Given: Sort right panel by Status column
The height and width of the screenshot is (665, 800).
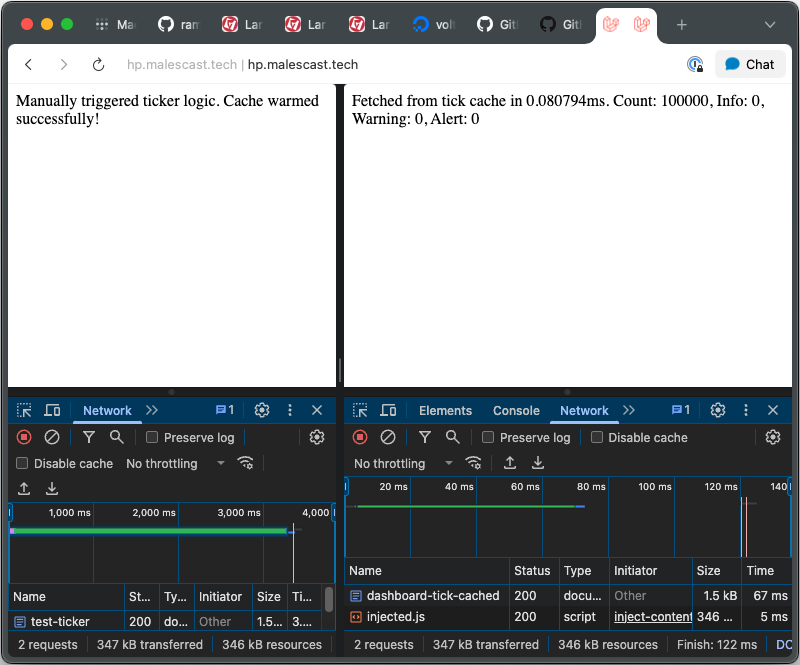Looking at the screenshot, I should tap(532, 571).
